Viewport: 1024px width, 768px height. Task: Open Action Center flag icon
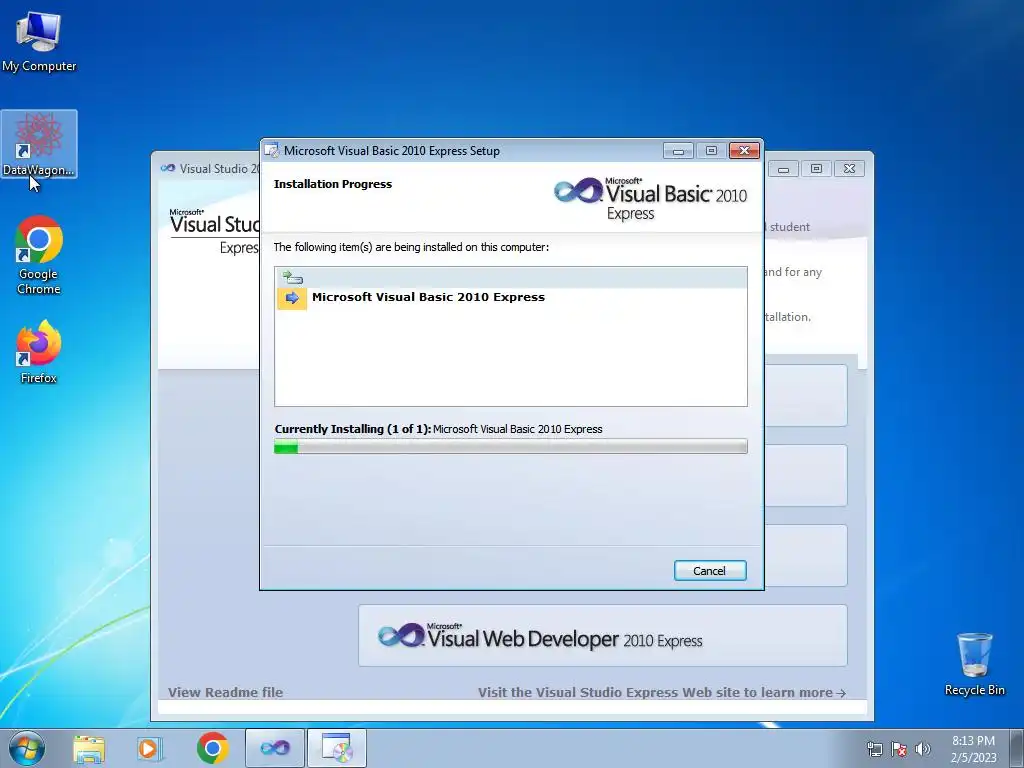[899, 749]
